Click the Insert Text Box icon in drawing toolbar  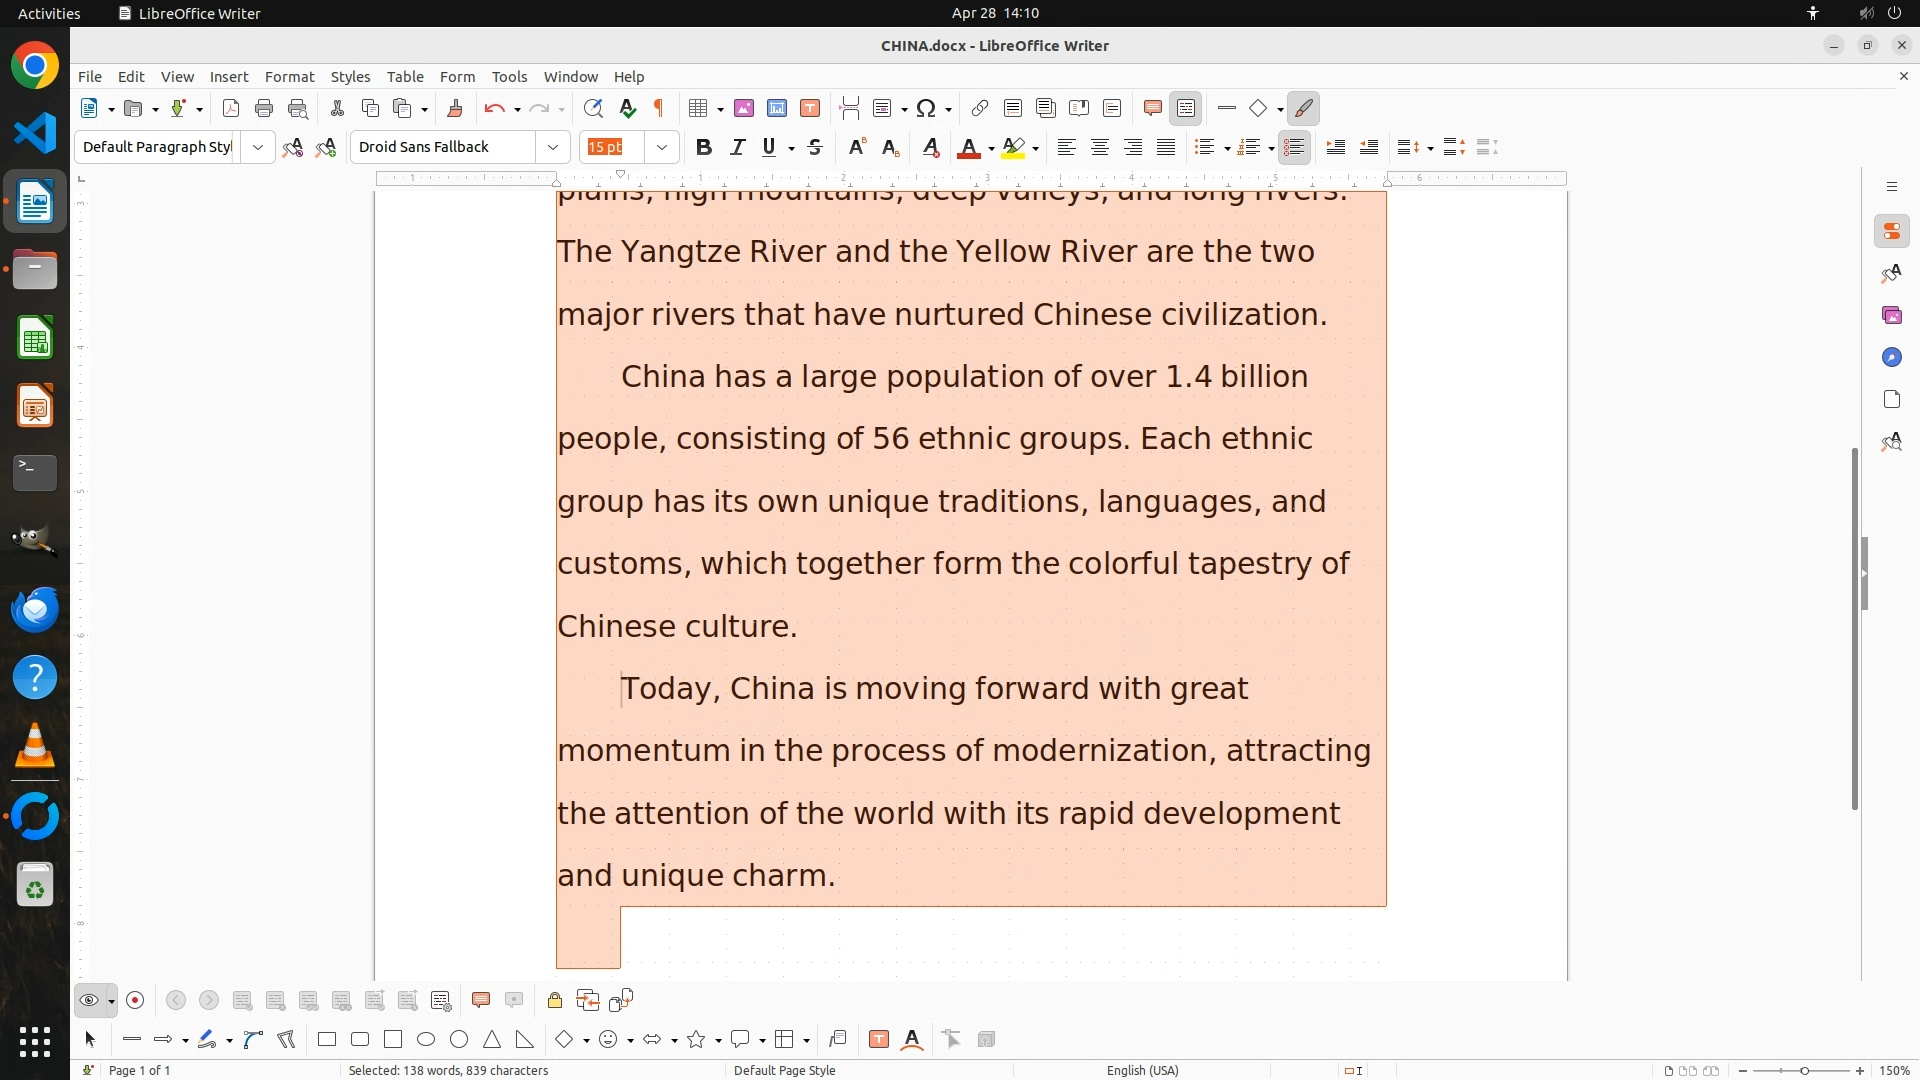pos(879,1039)
